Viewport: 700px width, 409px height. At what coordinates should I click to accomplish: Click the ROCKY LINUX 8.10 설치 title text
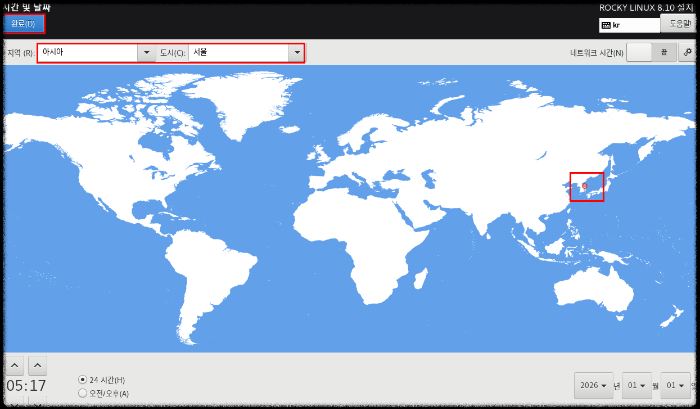(x=646, y=8)
